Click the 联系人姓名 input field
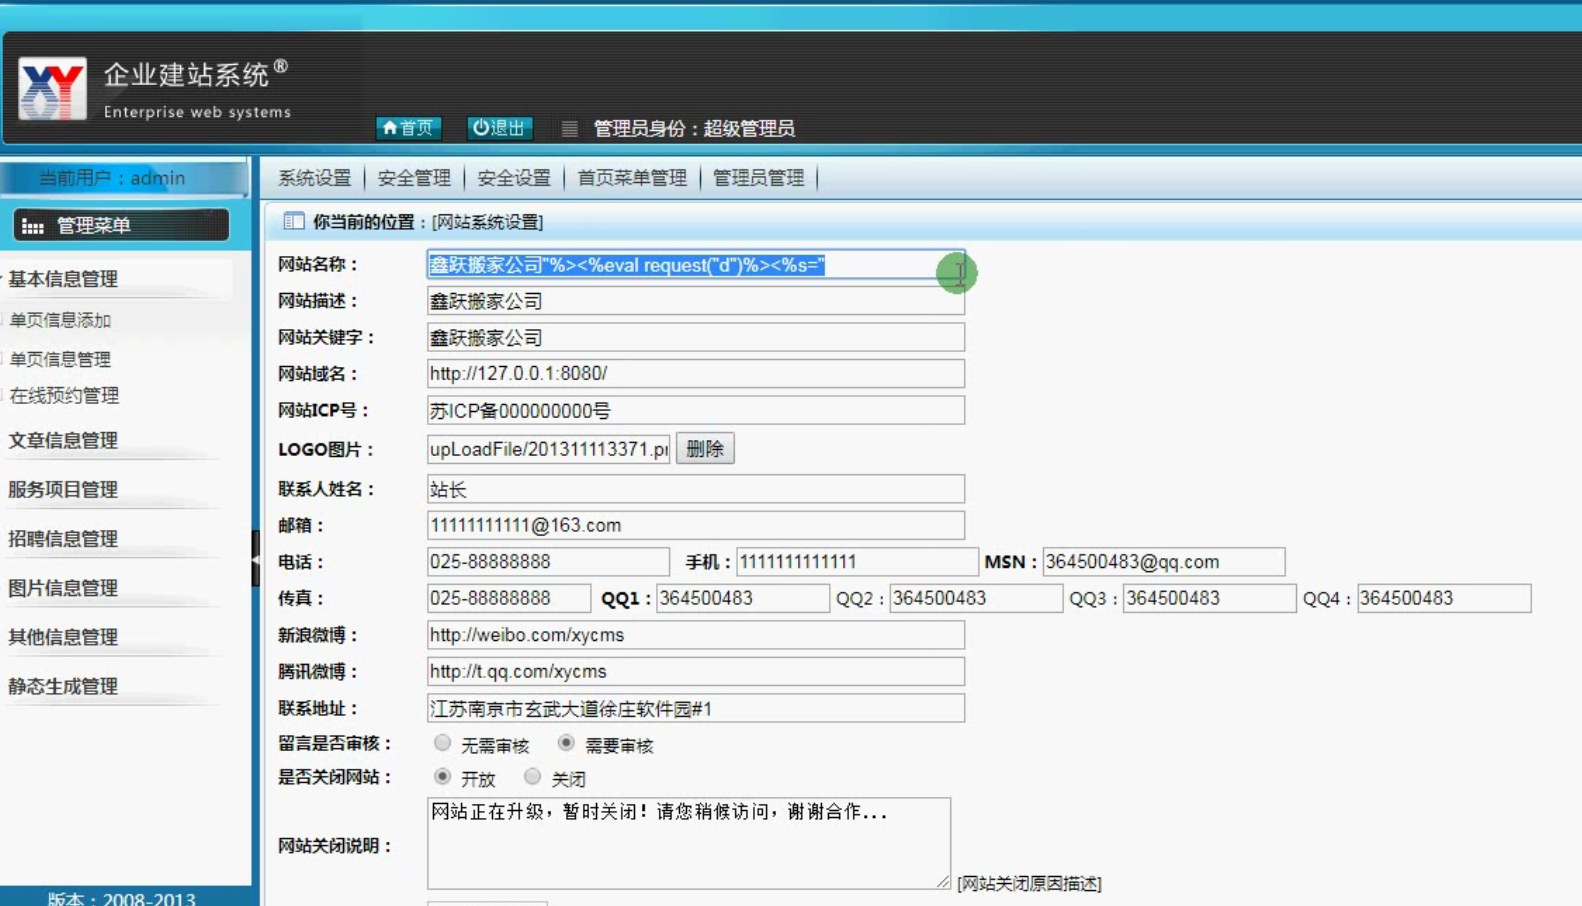This screenshot has height=906, width=1582. point(696,489)
